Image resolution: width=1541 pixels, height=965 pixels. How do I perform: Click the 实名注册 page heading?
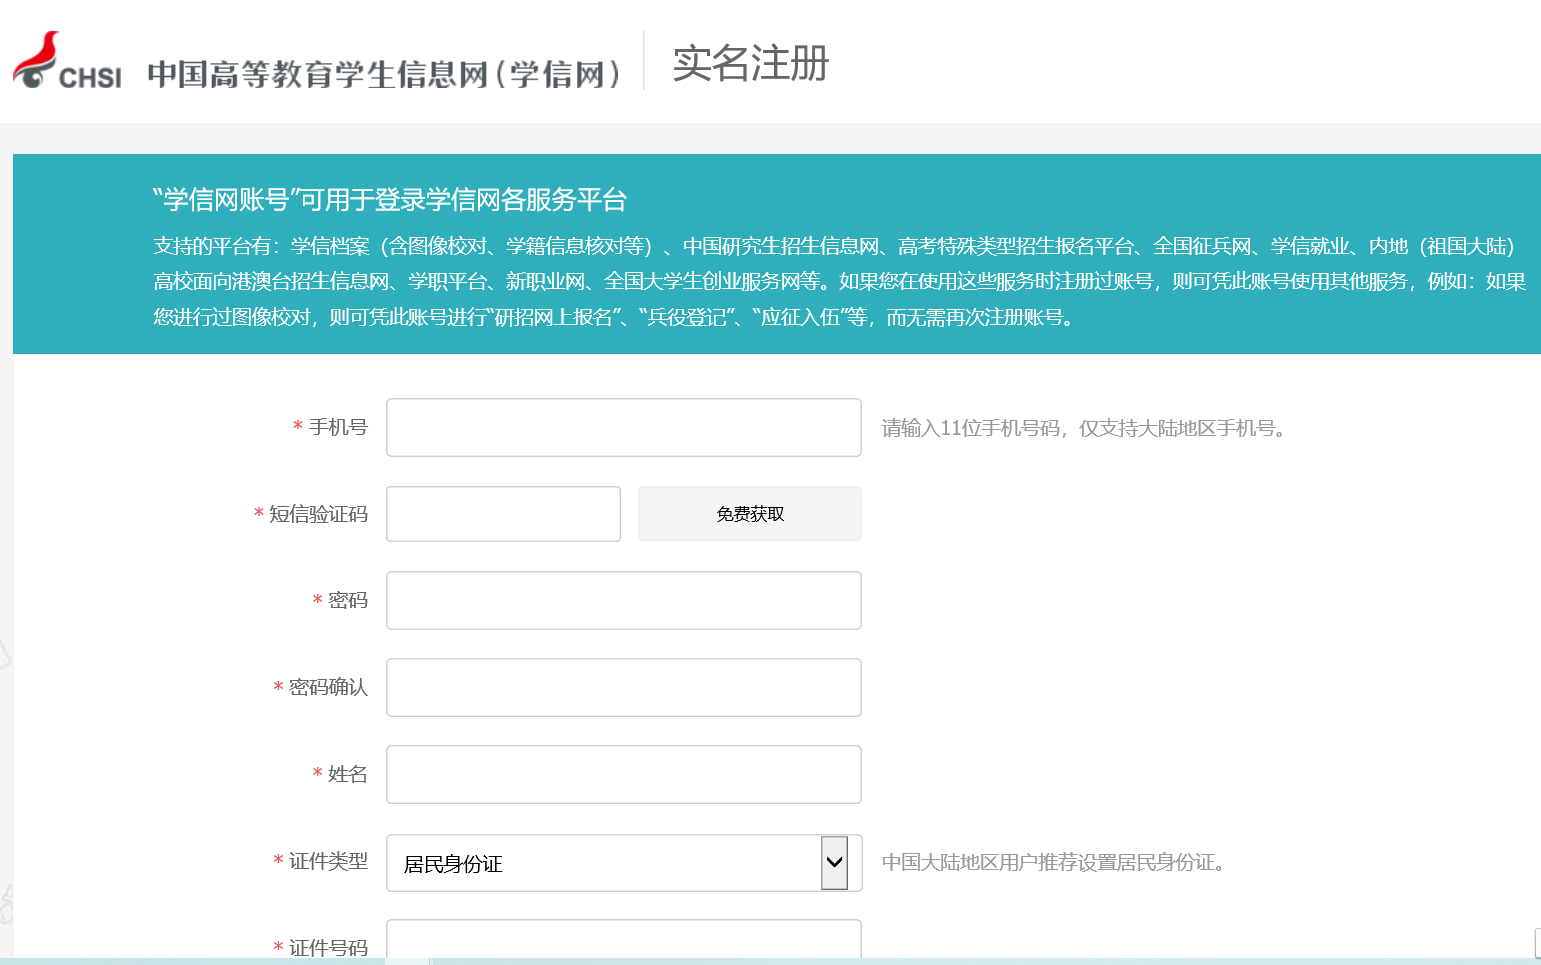point(750,63)
